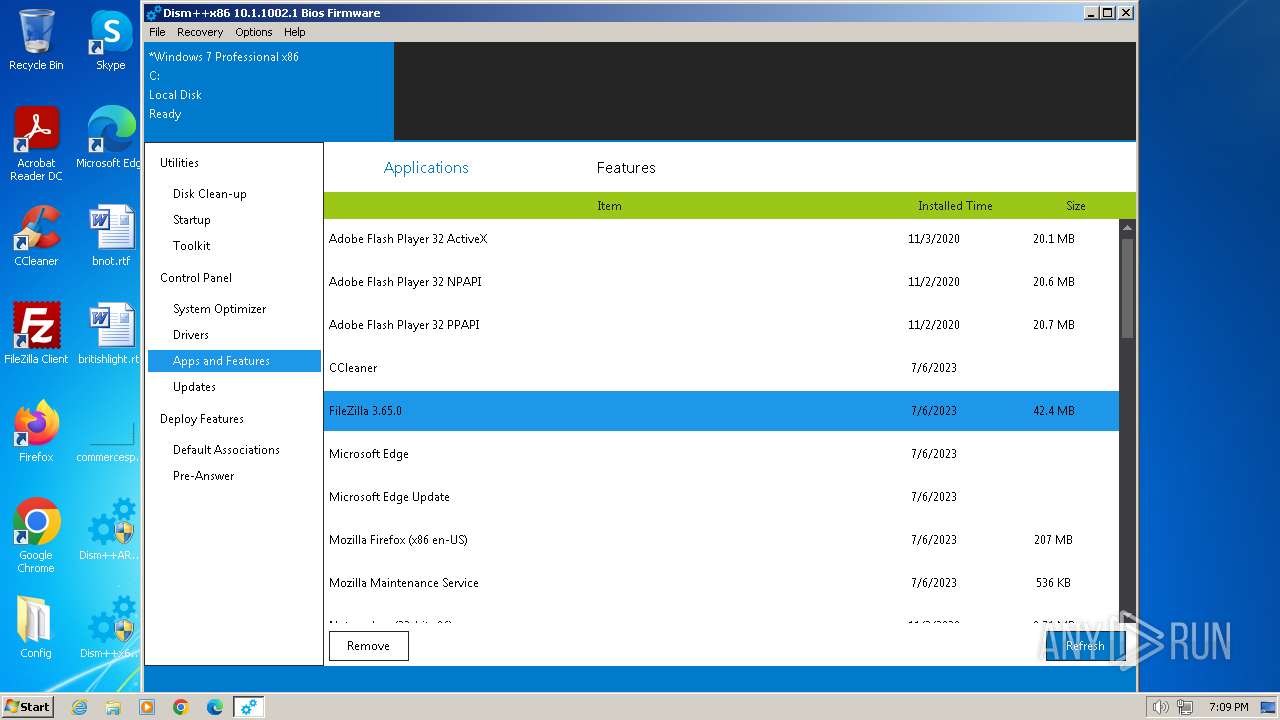
Task: Select Adobe Flash Player 32 ActiveX row
Action: point(721,239)
